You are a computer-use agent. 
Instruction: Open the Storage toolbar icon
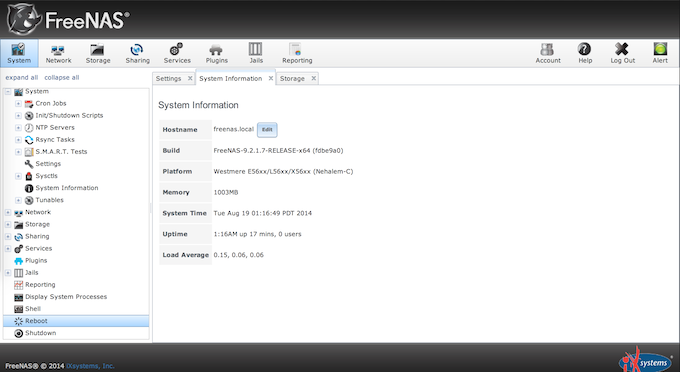point(98,53)
